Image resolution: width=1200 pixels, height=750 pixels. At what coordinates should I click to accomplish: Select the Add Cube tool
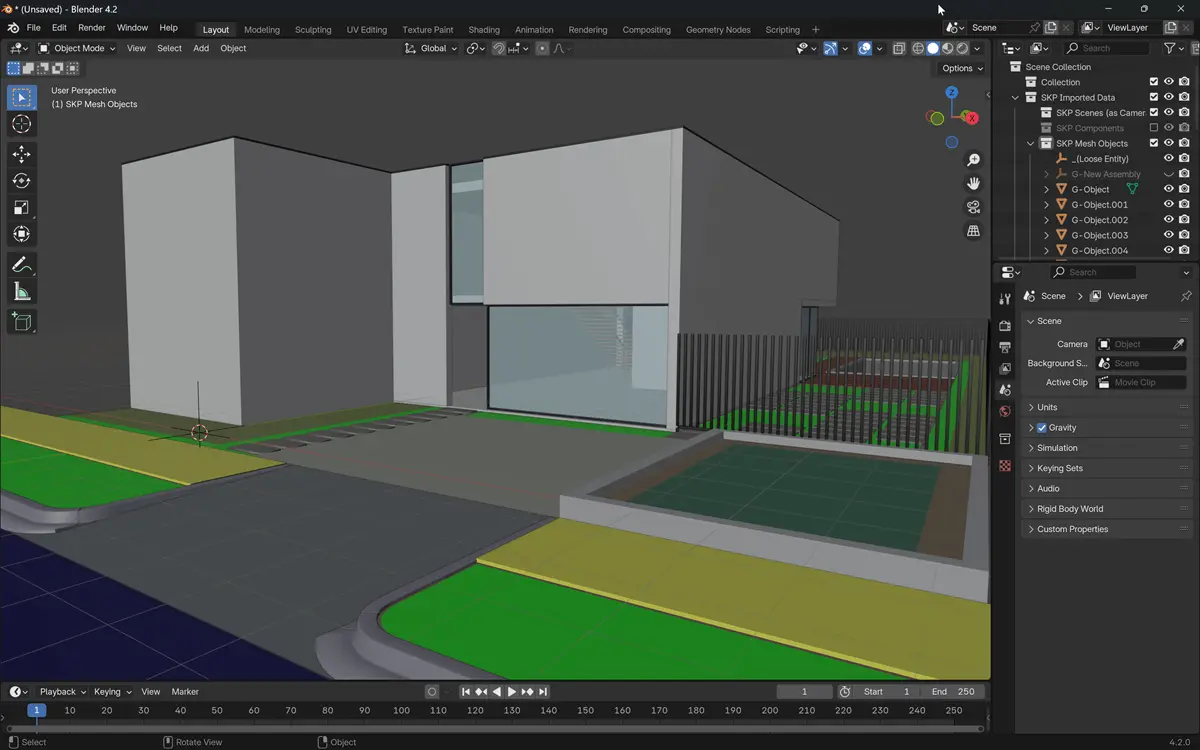21,322
